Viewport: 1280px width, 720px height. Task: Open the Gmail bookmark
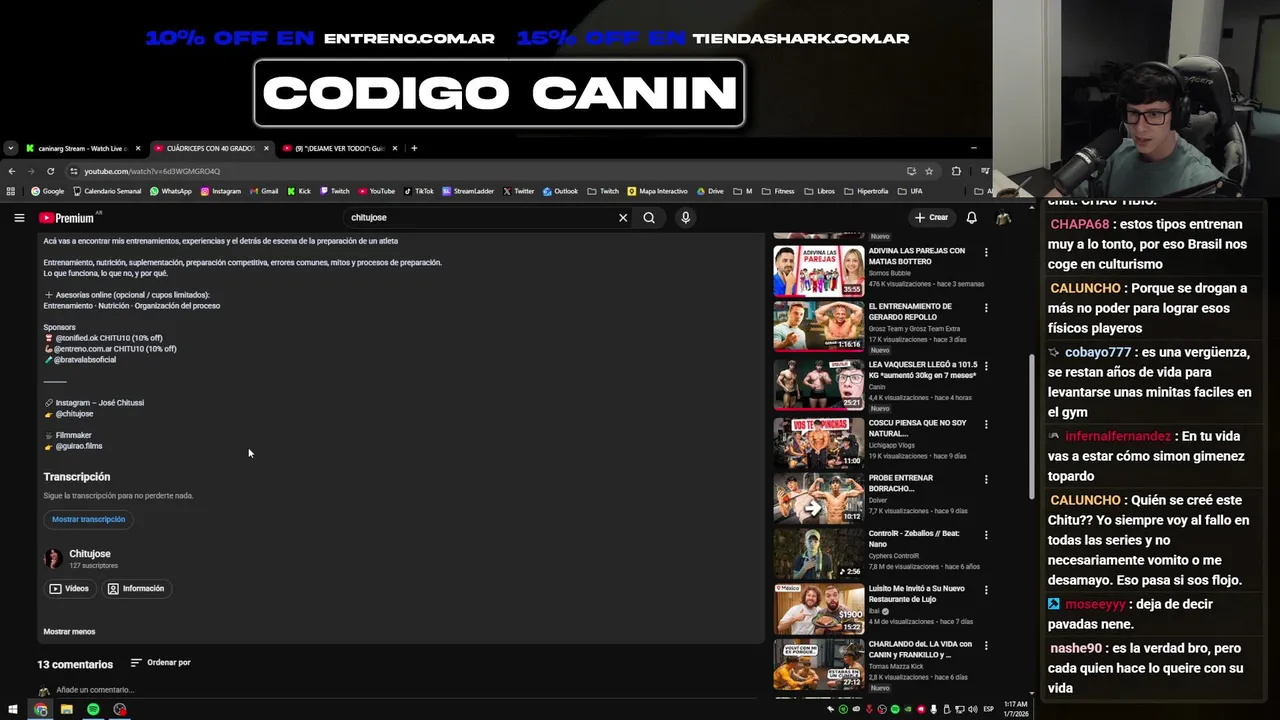click(264, 191)
